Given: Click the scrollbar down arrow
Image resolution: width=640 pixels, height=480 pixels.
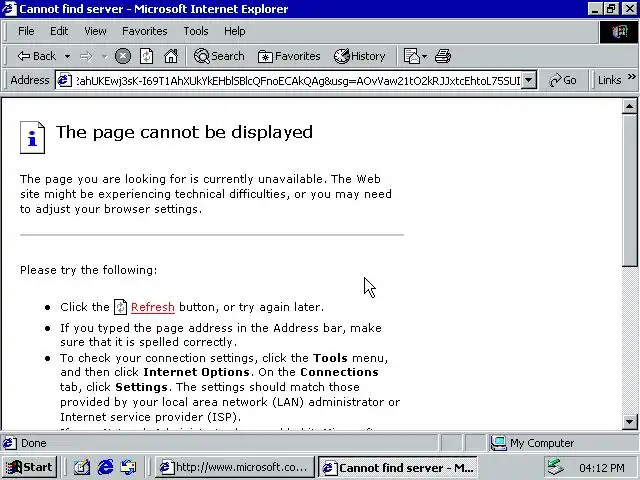Looking at the screenshot, I should 629,422.
